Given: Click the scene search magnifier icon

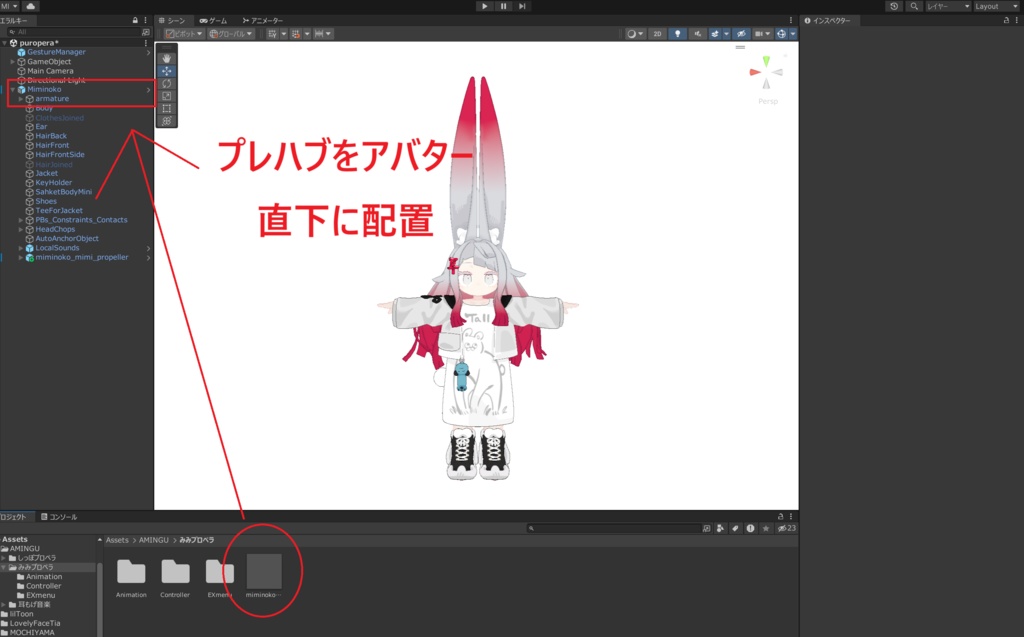Looking at the screenshot, I should [x=916, y=6].
